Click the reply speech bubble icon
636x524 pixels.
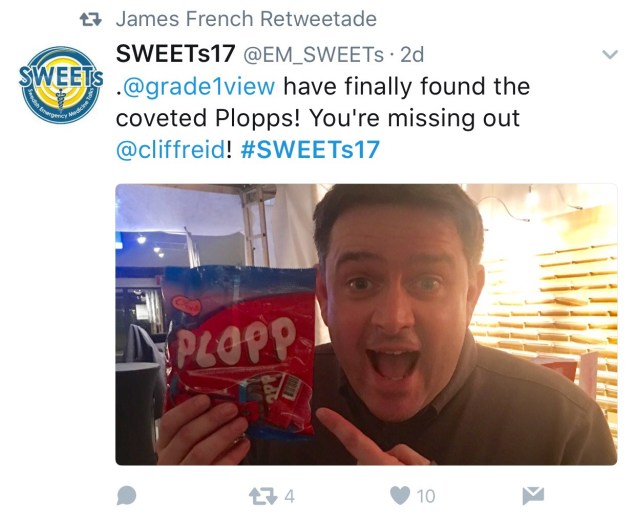point(126,495)
